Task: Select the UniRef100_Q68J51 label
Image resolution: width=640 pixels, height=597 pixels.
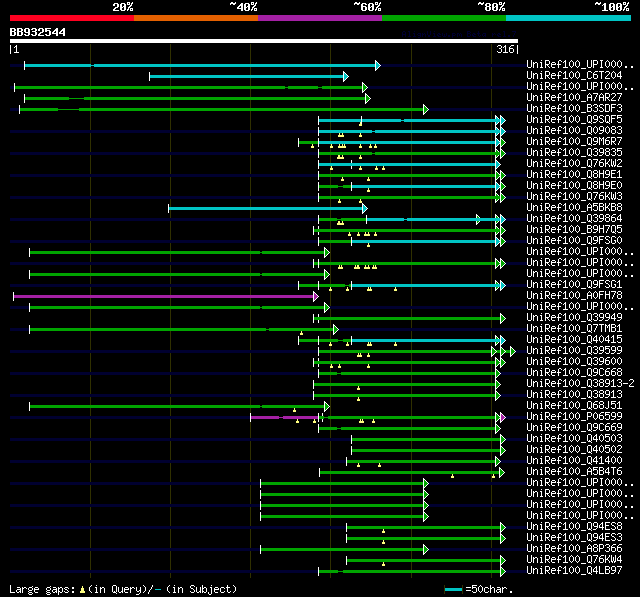Action: coord(574,406)
